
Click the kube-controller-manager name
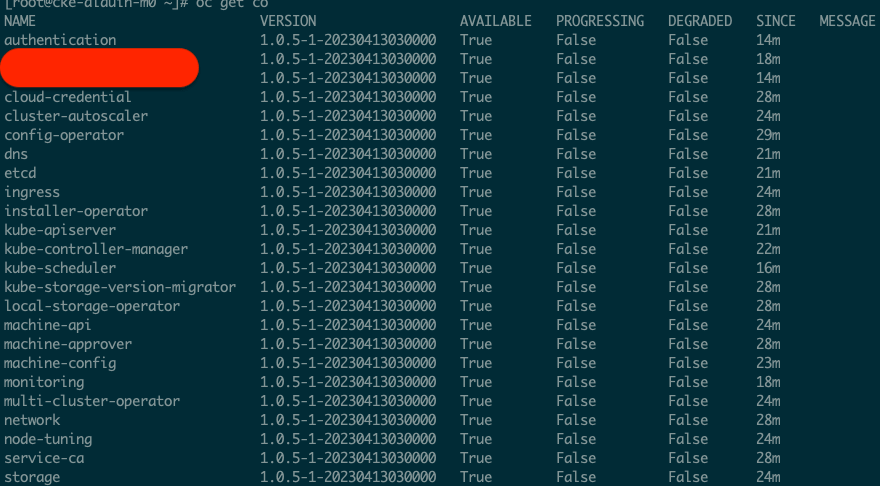tap(96, 249)
